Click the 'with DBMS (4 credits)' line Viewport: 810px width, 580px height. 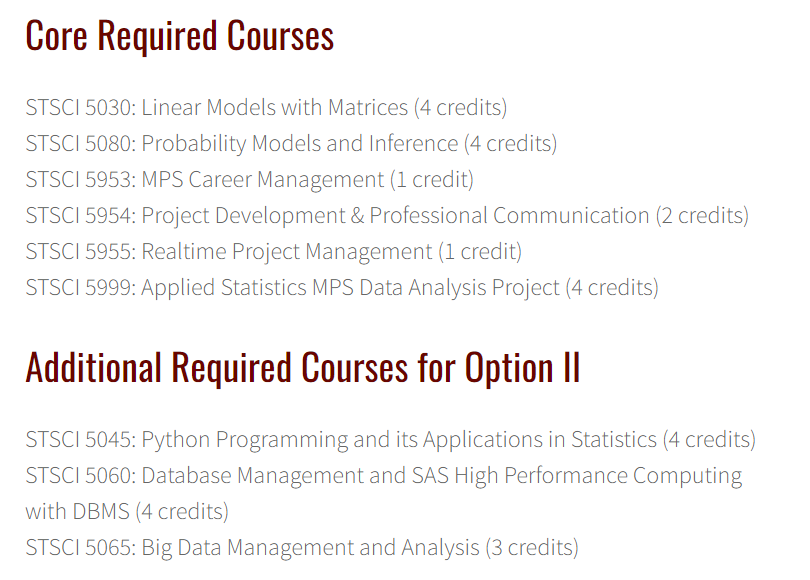127,512
